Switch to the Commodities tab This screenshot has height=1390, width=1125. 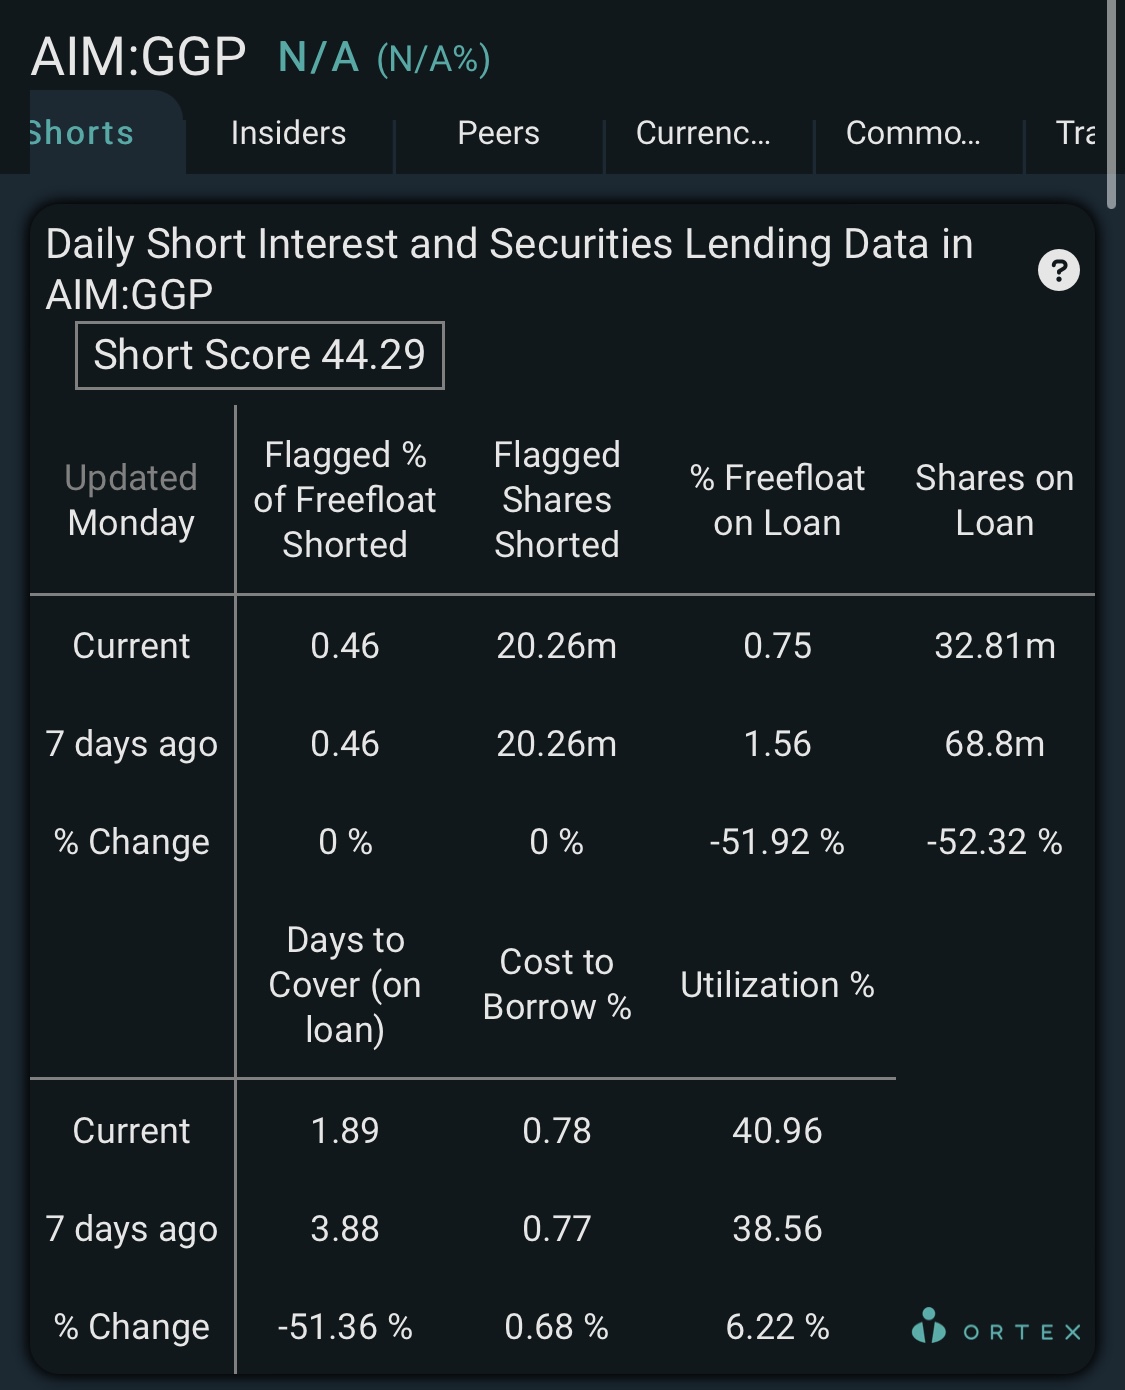913,133
